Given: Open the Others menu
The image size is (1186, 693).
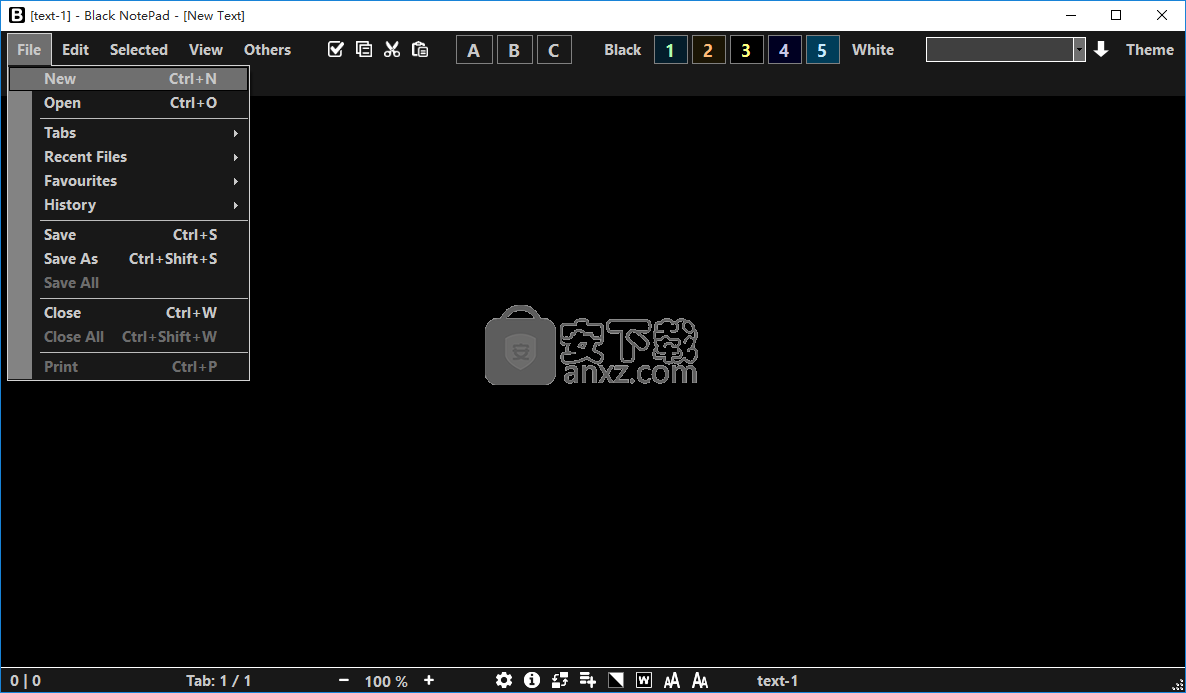Looking at the screenshot, I should click(x=267, y=50).
